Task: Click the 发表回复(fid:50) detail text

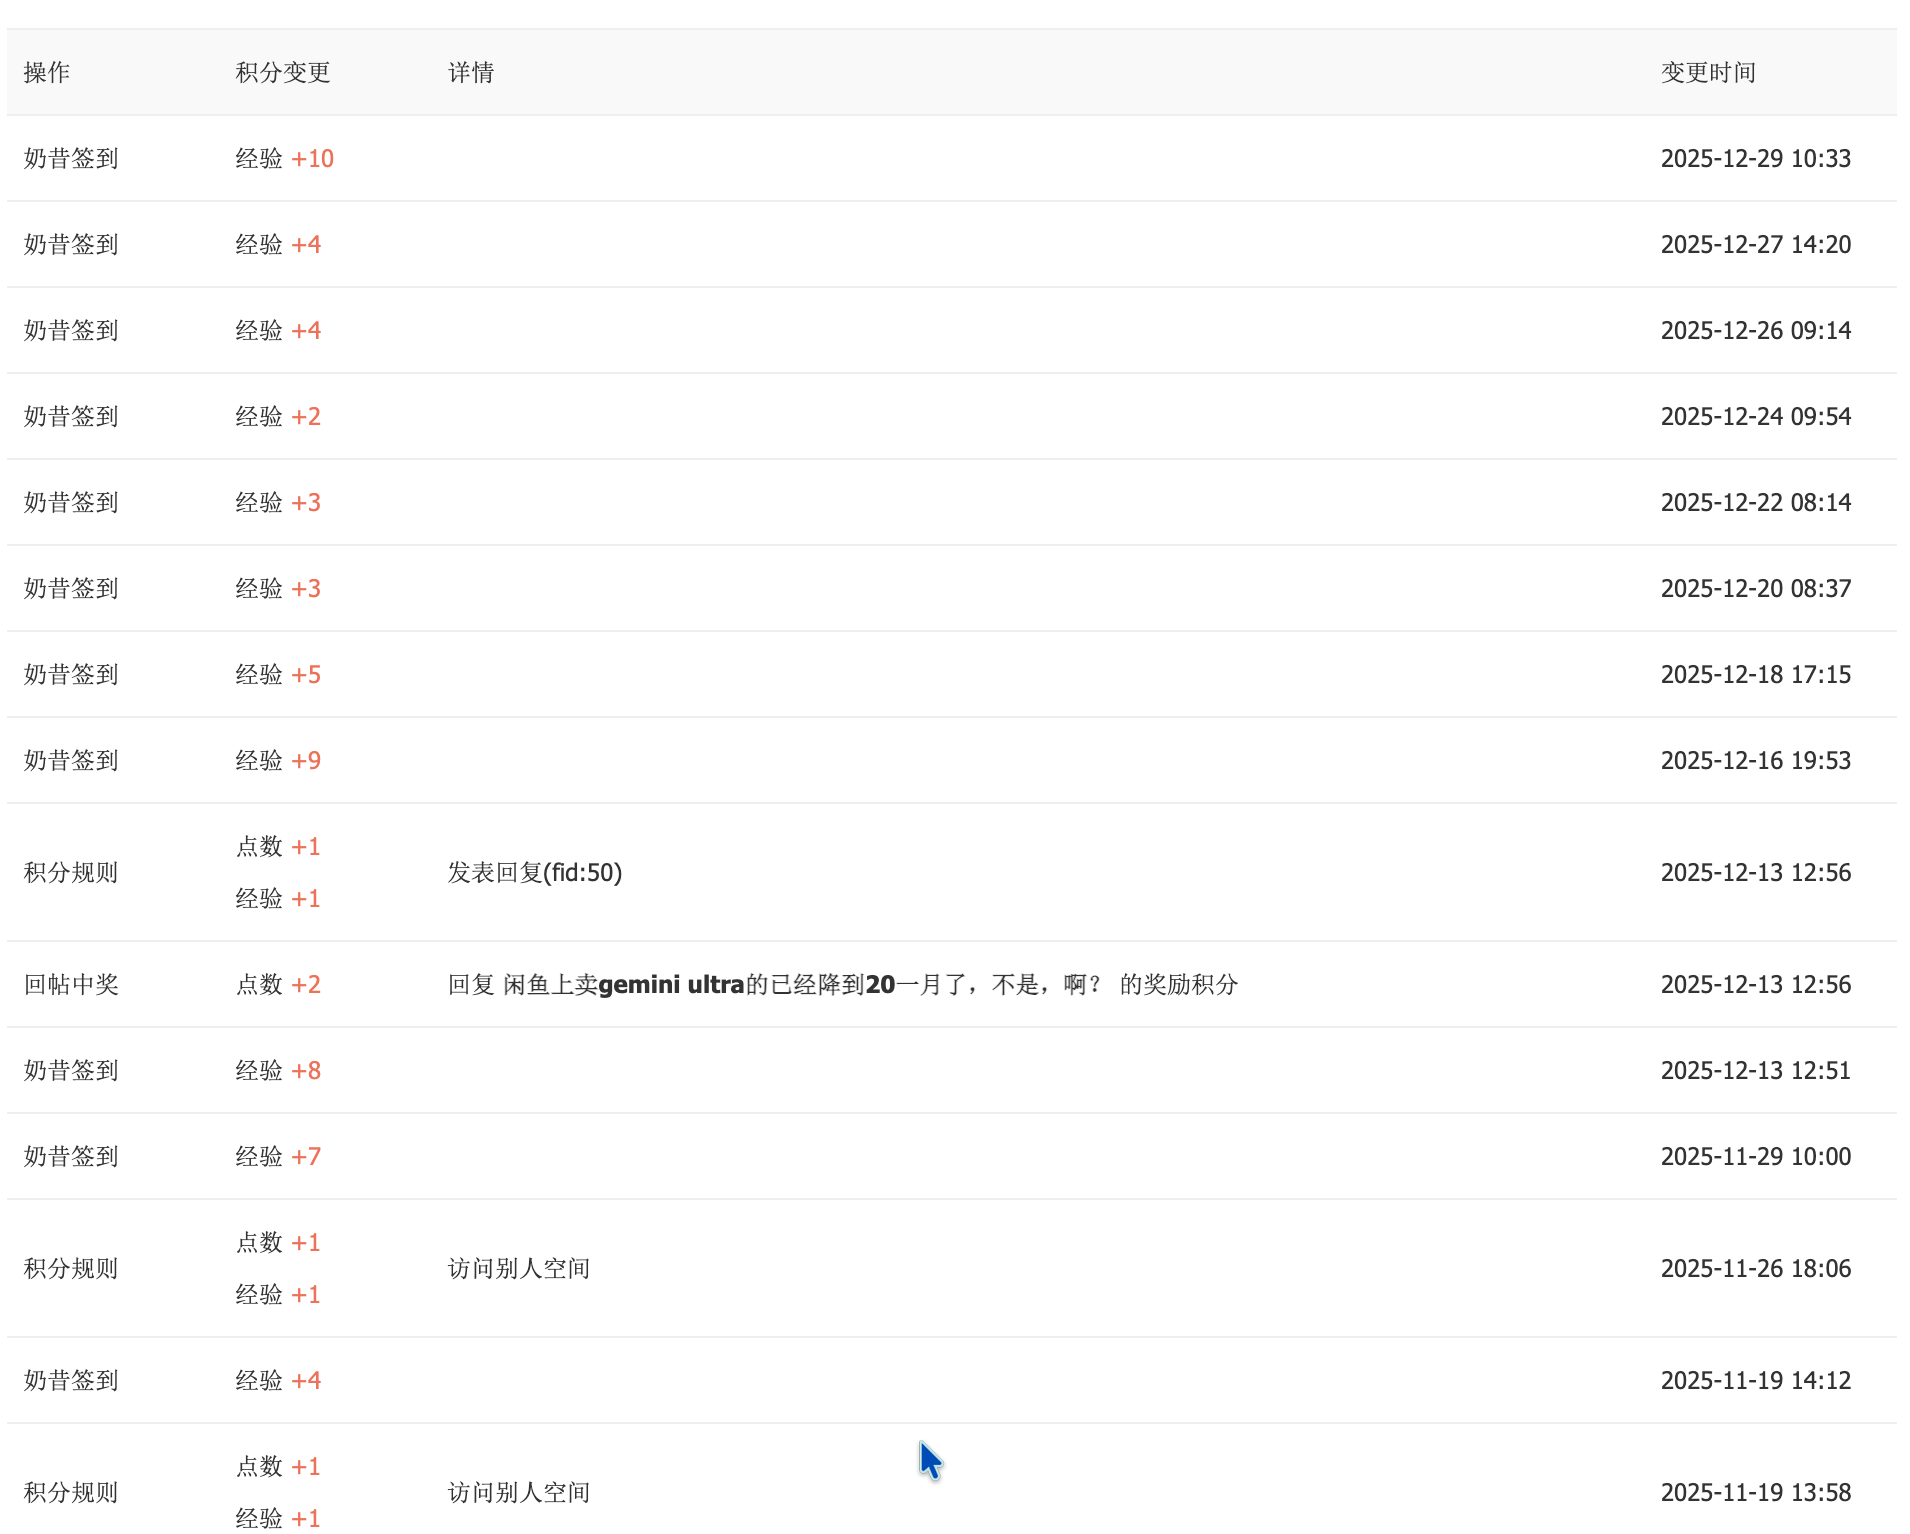Action: [534, 873]
